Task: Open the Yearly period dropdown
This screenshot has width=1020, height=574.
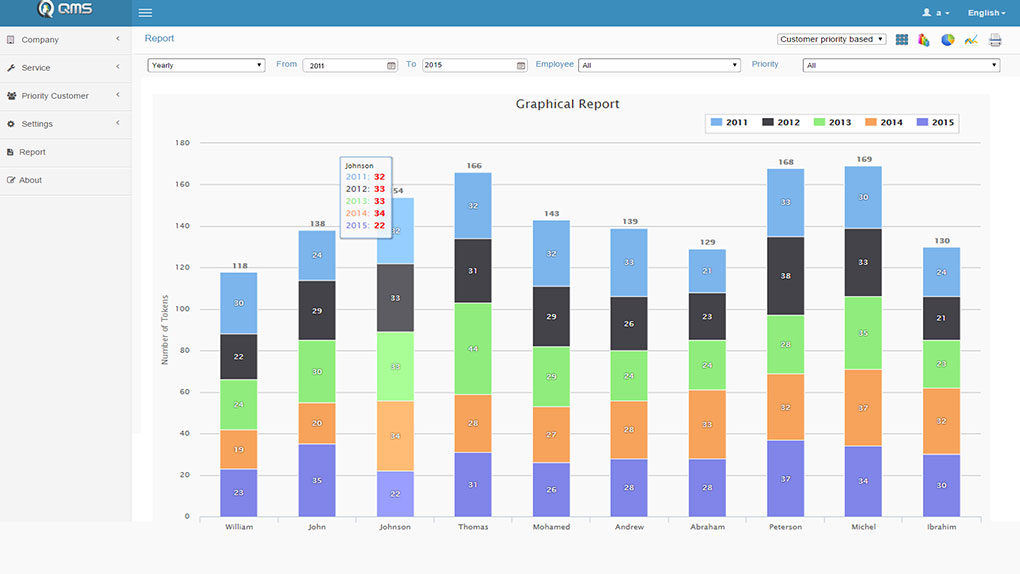Action: 205,65
